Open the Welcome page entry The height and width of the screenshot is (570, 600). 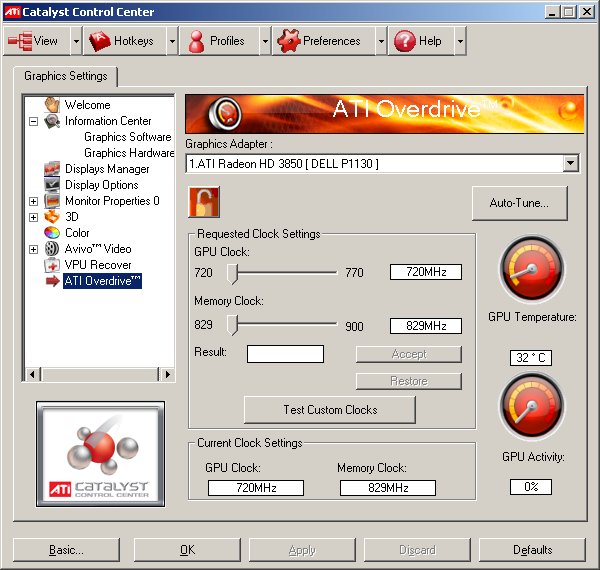coord(88,105)
